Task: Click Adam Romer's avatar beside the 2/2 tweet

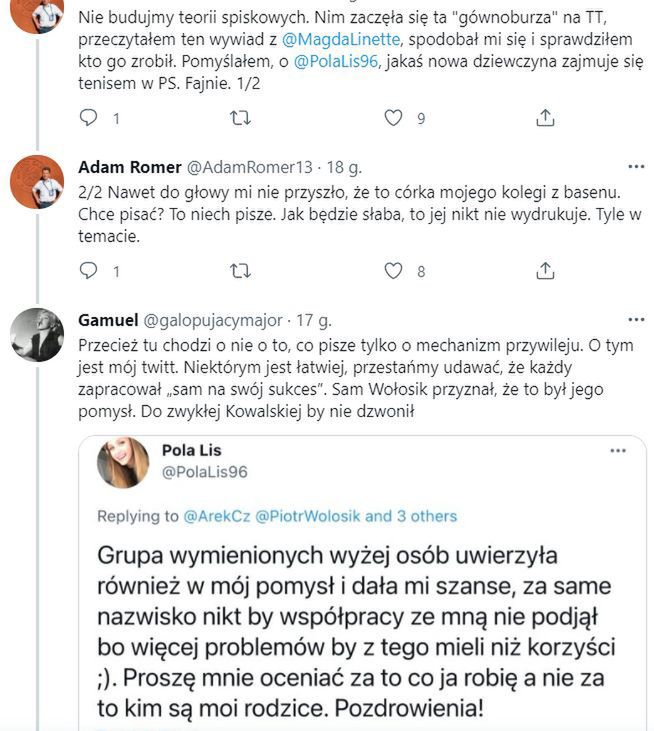Action: (x=37, y=181)
